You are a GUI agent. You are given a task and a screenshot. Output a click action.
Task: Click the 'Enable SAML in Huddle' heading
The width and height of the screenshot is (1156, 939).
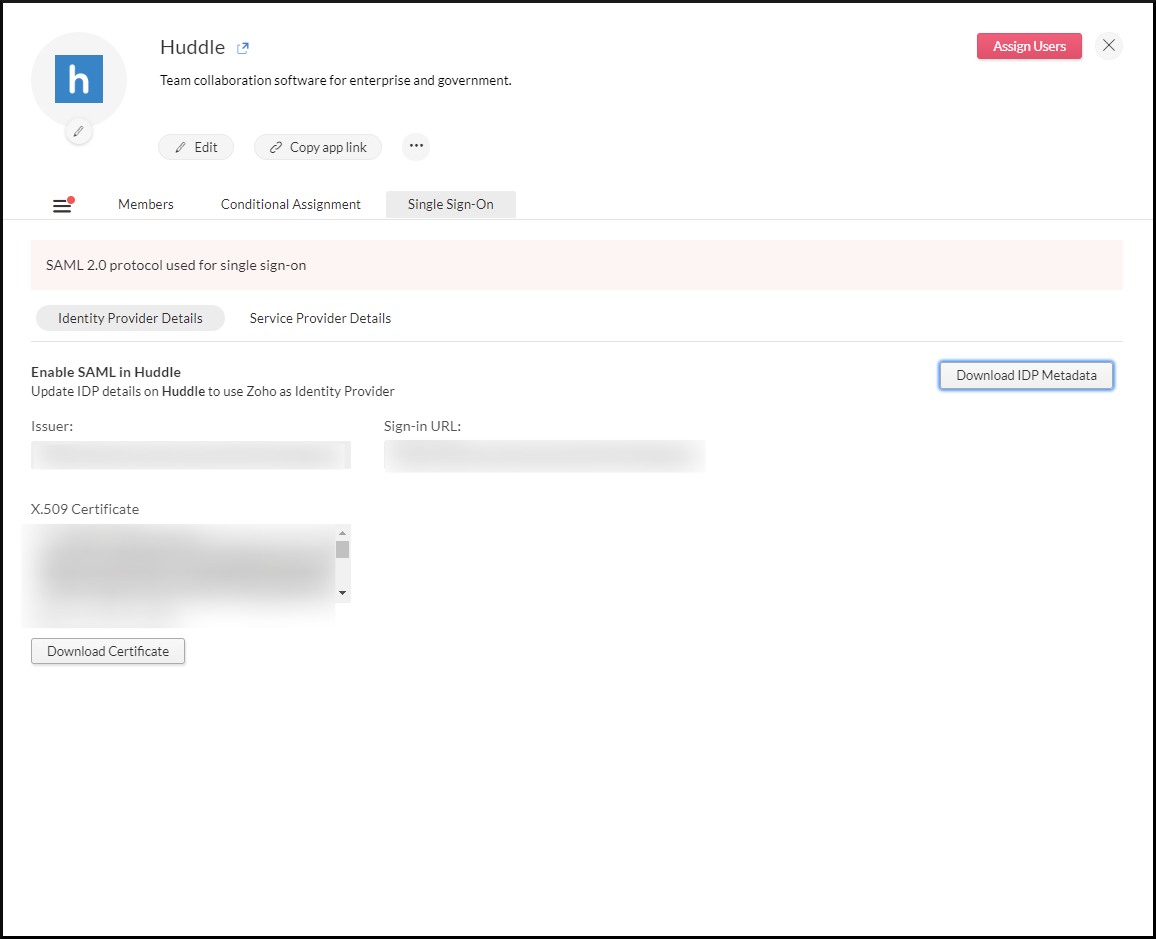pyautogui.click(x=105, y=372)
